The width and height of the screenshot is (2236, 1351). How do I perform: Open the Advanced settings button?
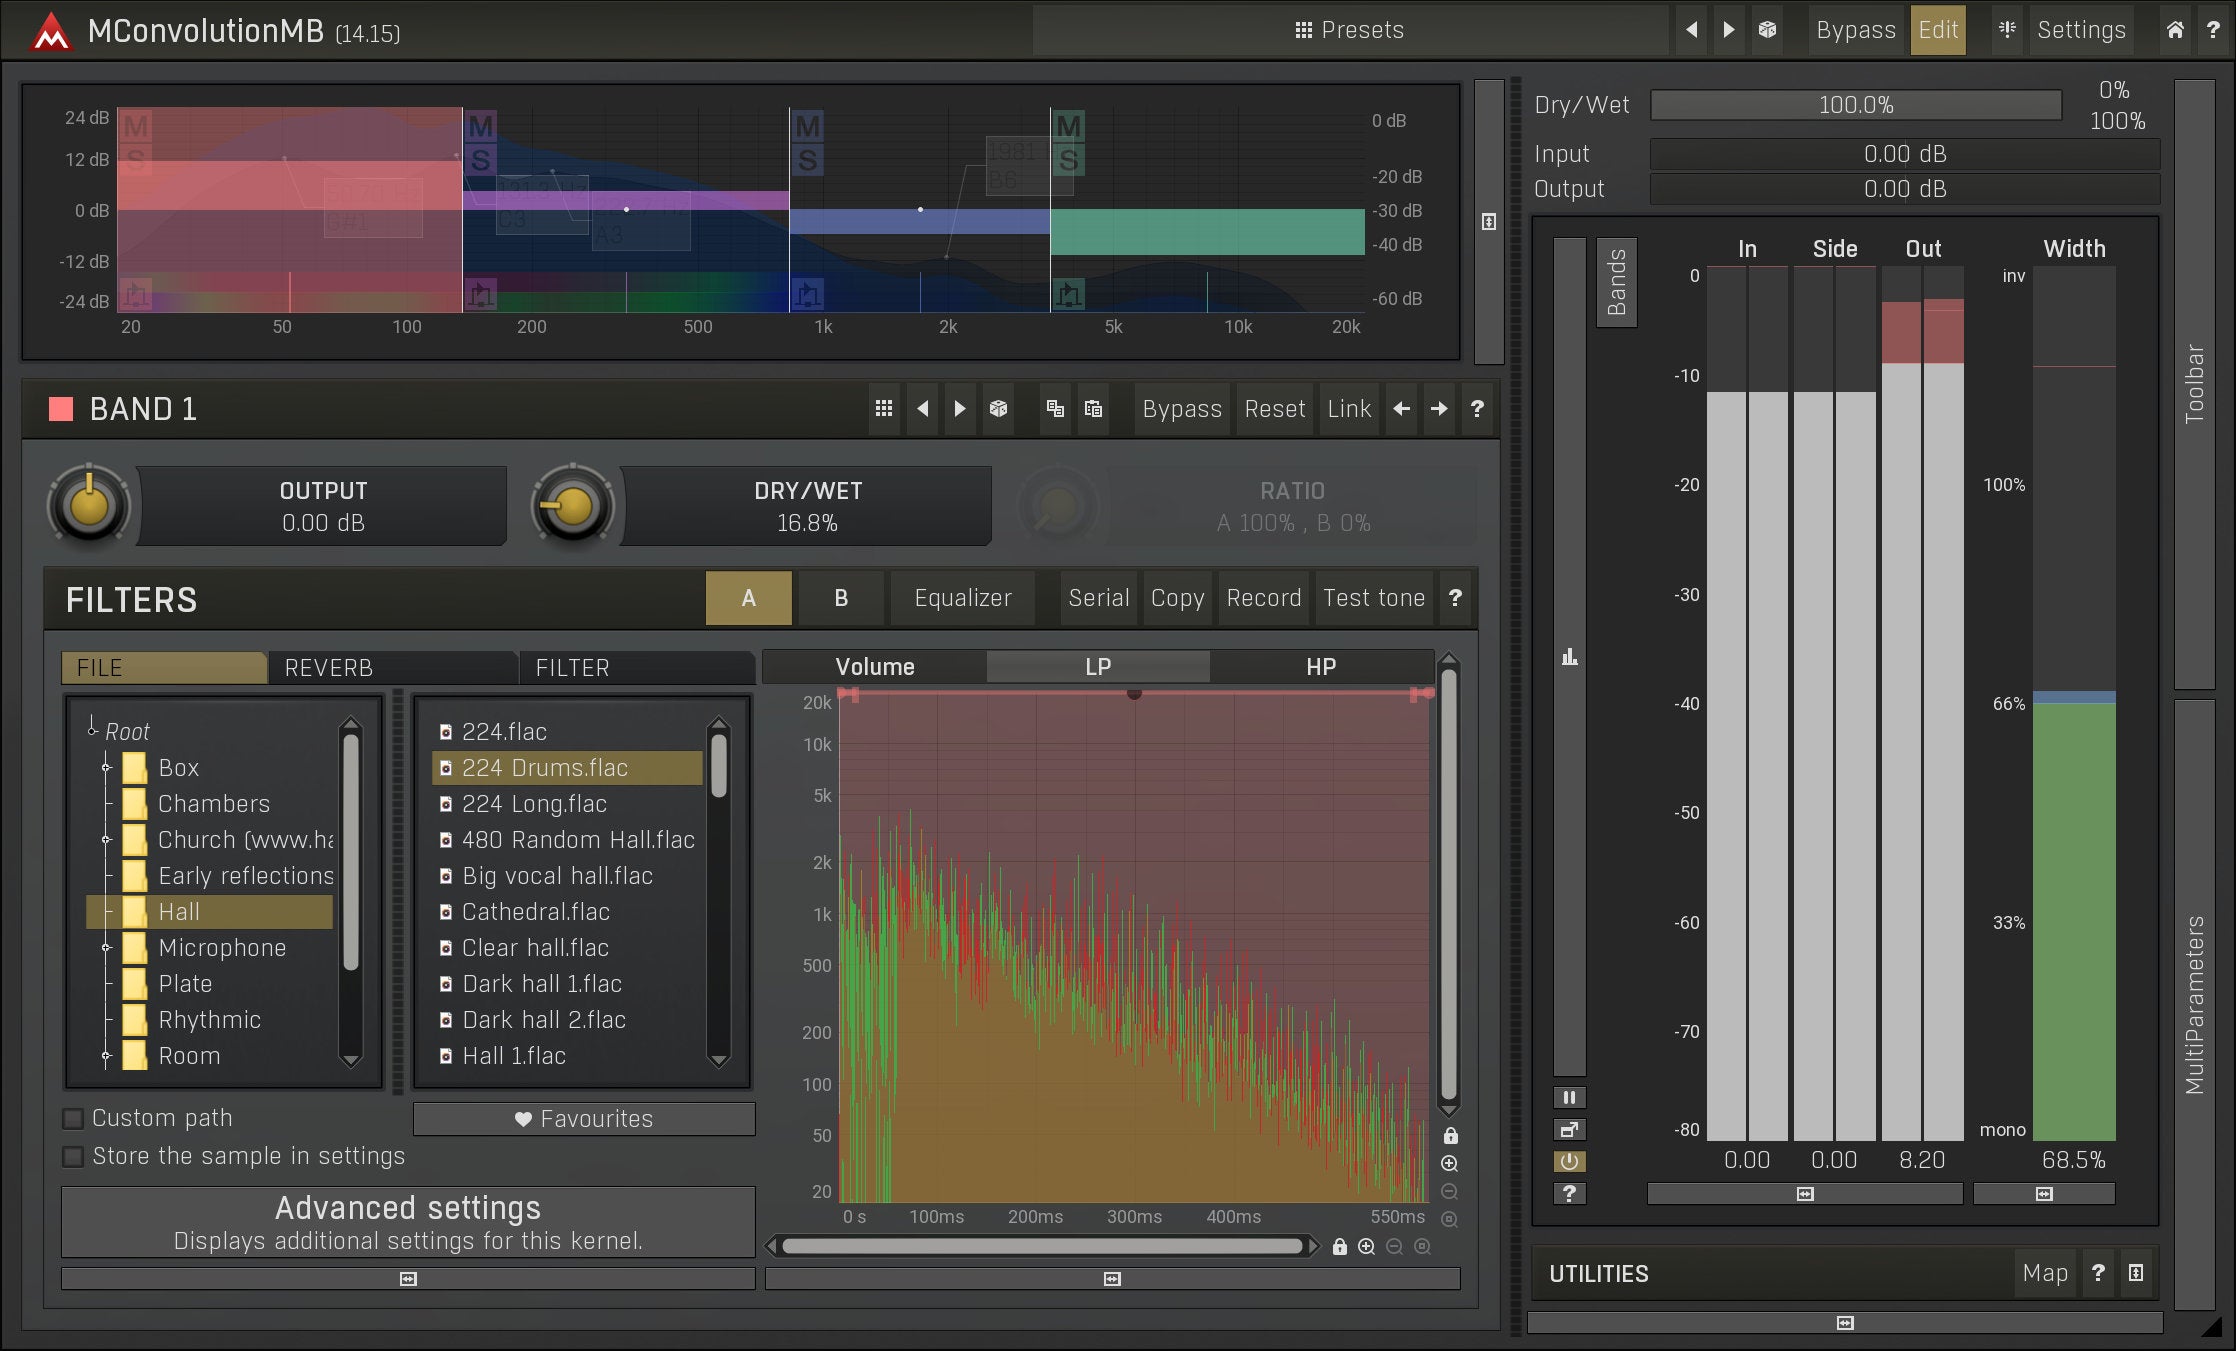(408, 1222)
